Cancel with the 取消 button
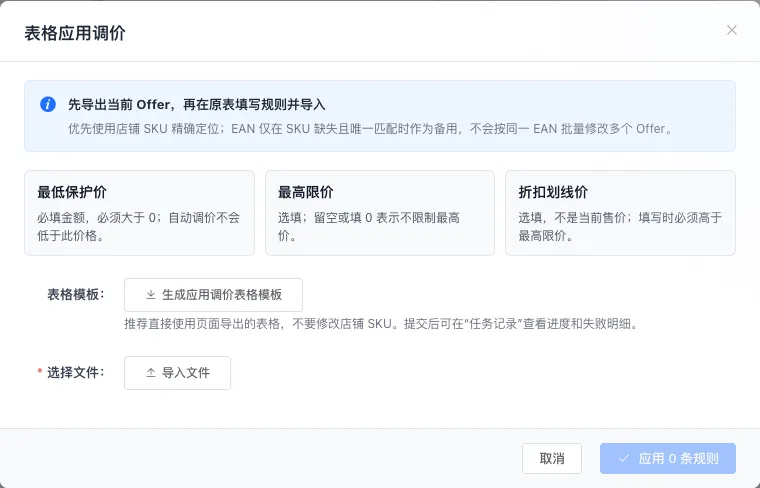The width and height of the screenshot is (760, 488). [552, 458]
